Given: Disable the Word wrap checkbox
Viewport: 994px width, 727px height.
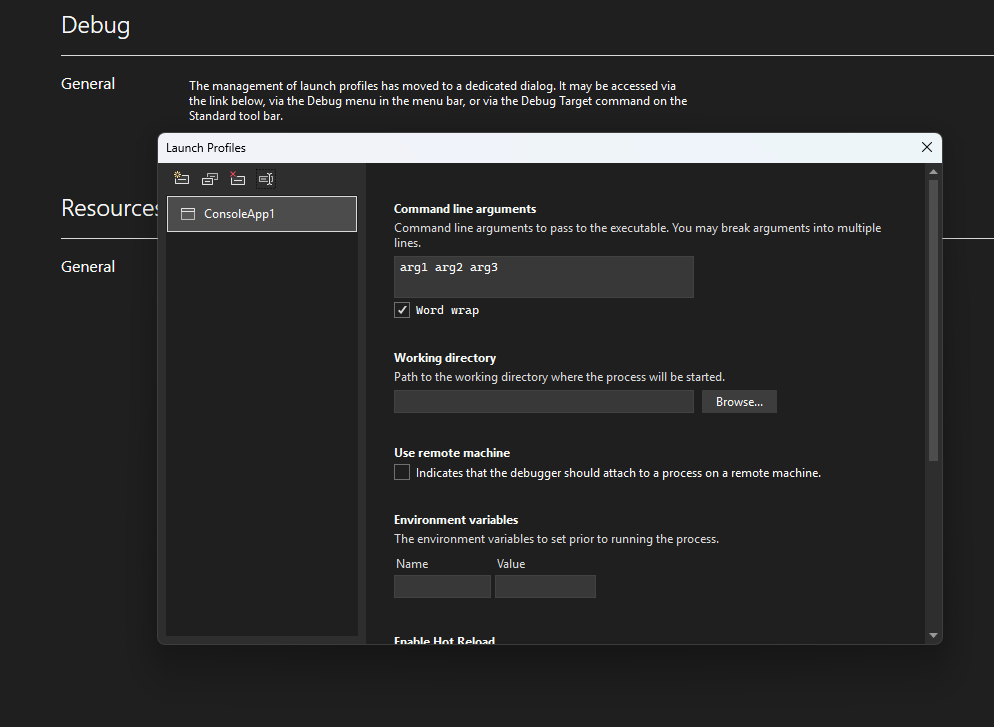Looking at the screenshot, I should [x=402, y=310].
